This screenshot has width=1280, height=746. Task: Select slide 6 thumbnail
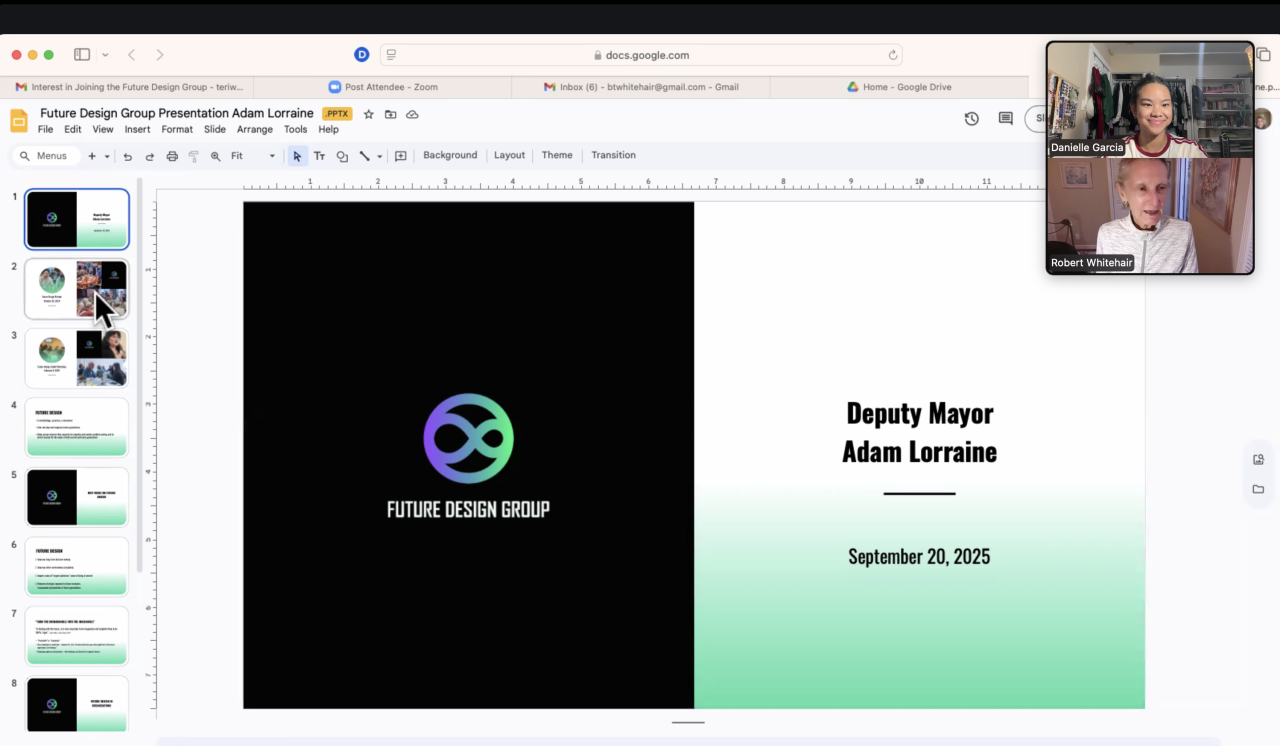(x=77, y=566)
